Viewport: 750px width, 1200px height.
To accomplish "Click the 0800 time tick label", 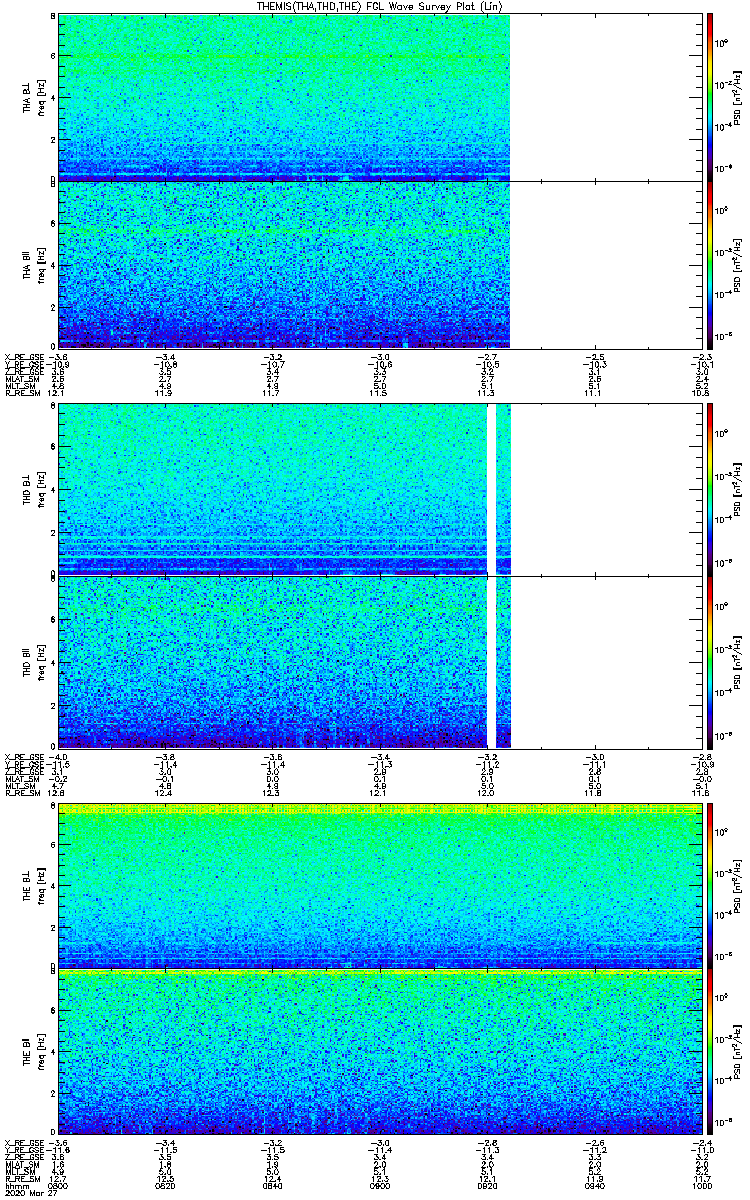I will tap(59, 1186).
